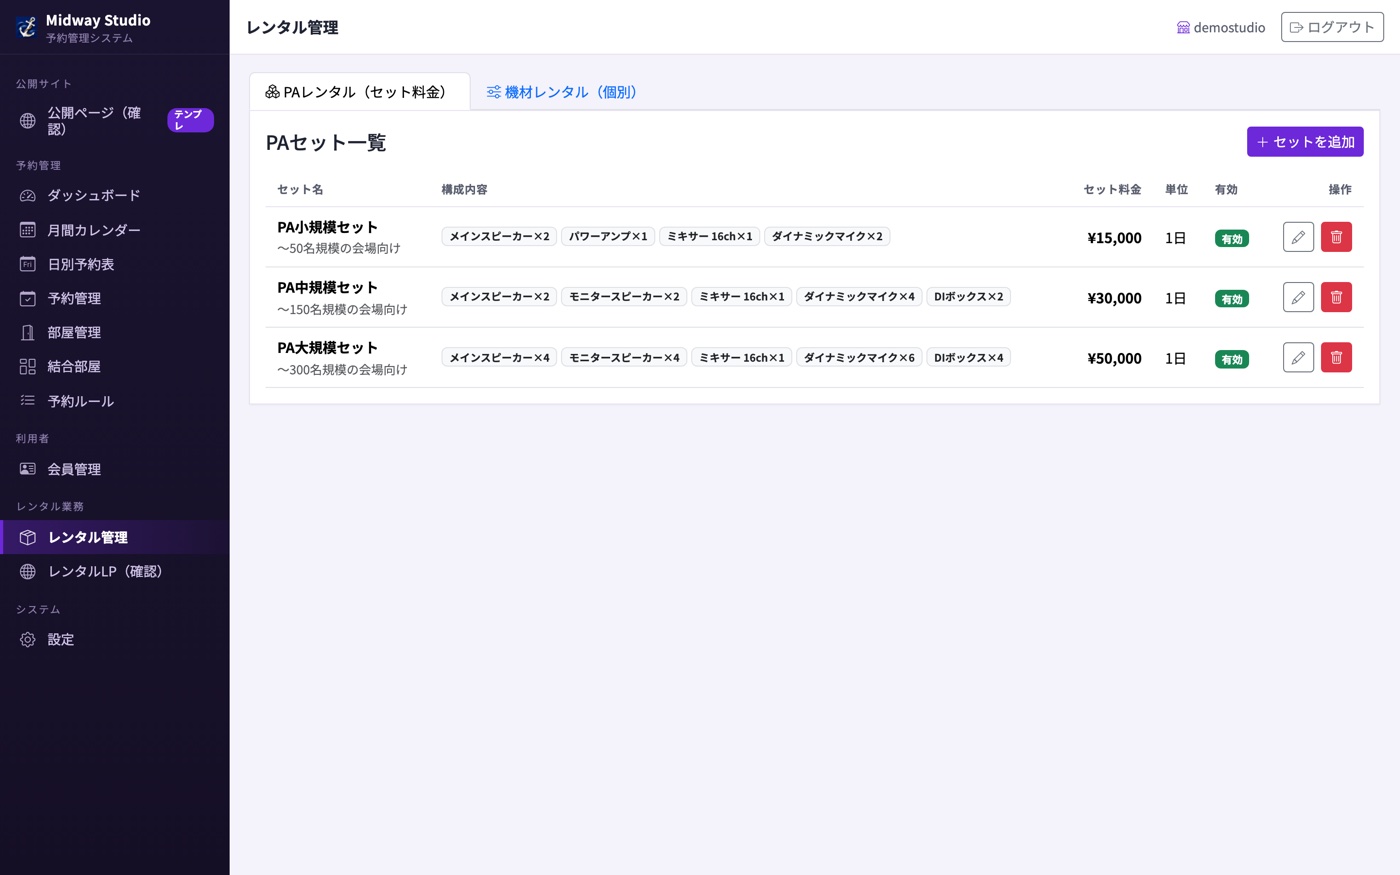Viewport: 1400px width, 875px height.
Task: Click the 月間カレンダー calendar icon
Action: [28, 230]
